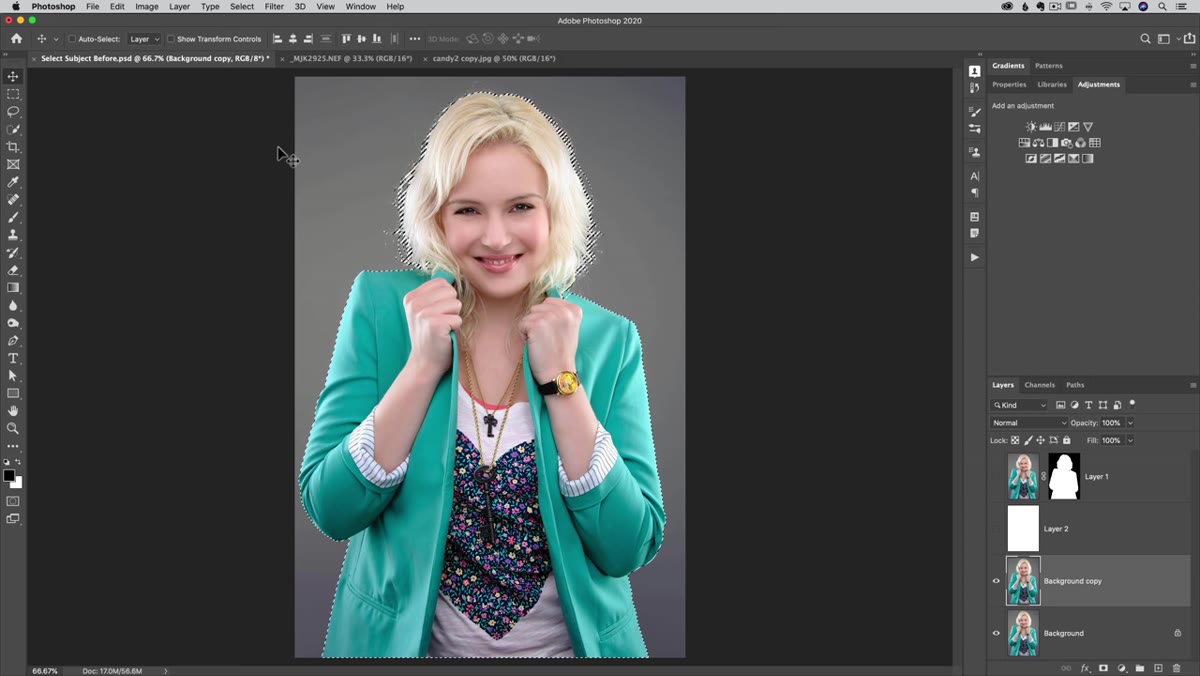Add layer mask in Layers panel
Image resolution: width=1200 pixels, height=676 pixels.
[x=1103, y=668]
